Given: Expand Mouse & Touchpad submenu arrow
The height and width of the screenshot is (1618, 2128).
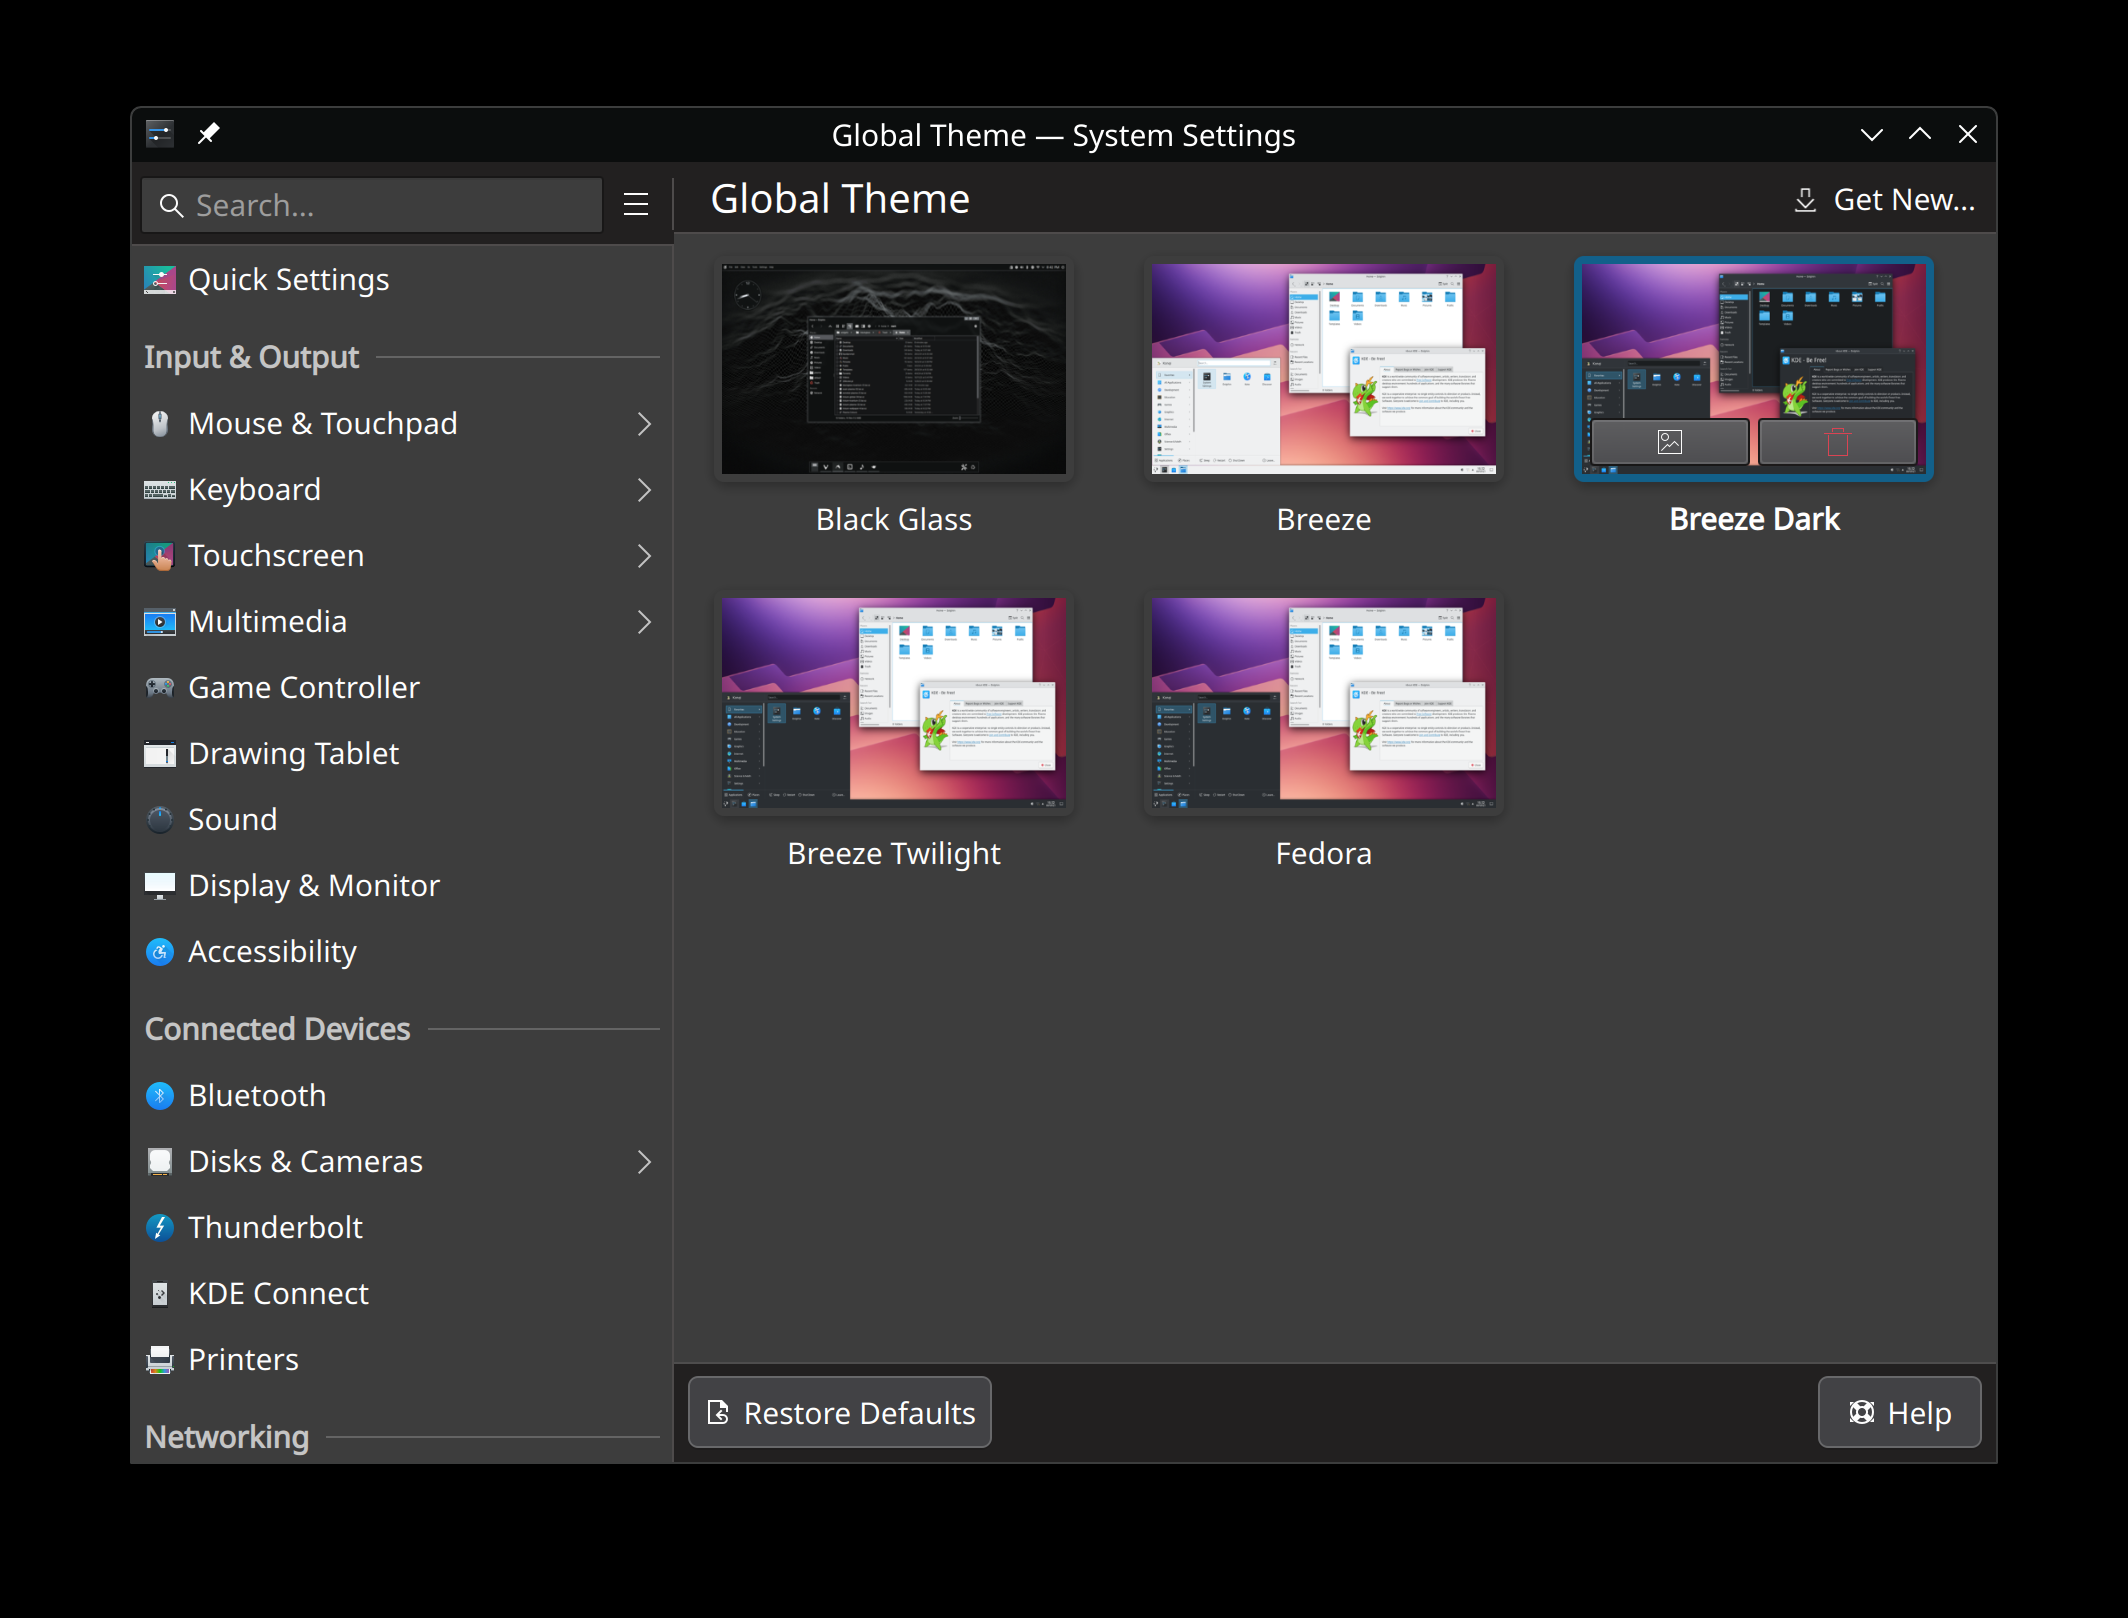Looking at the screenshot, I should 644,424.
